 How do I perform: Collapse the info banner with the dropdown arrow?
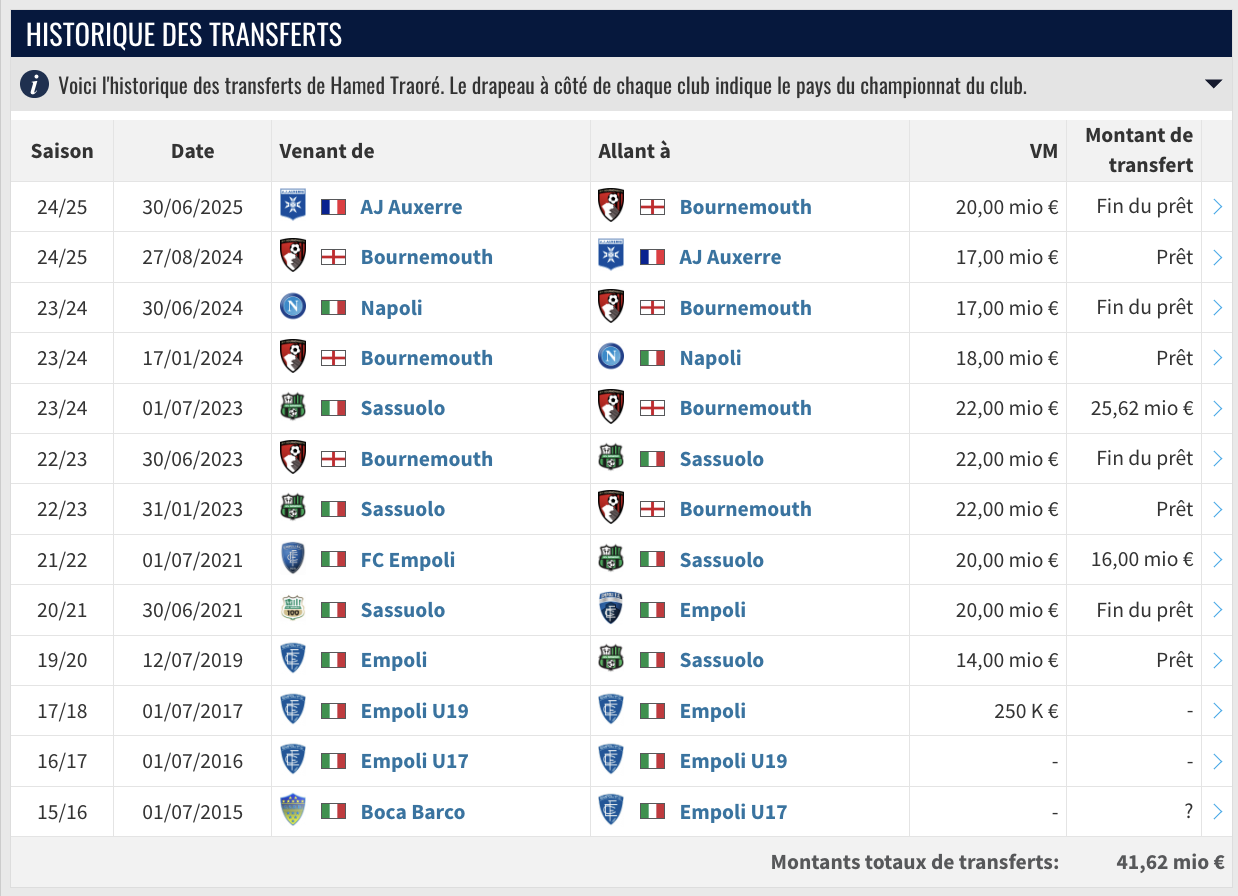1213,84
